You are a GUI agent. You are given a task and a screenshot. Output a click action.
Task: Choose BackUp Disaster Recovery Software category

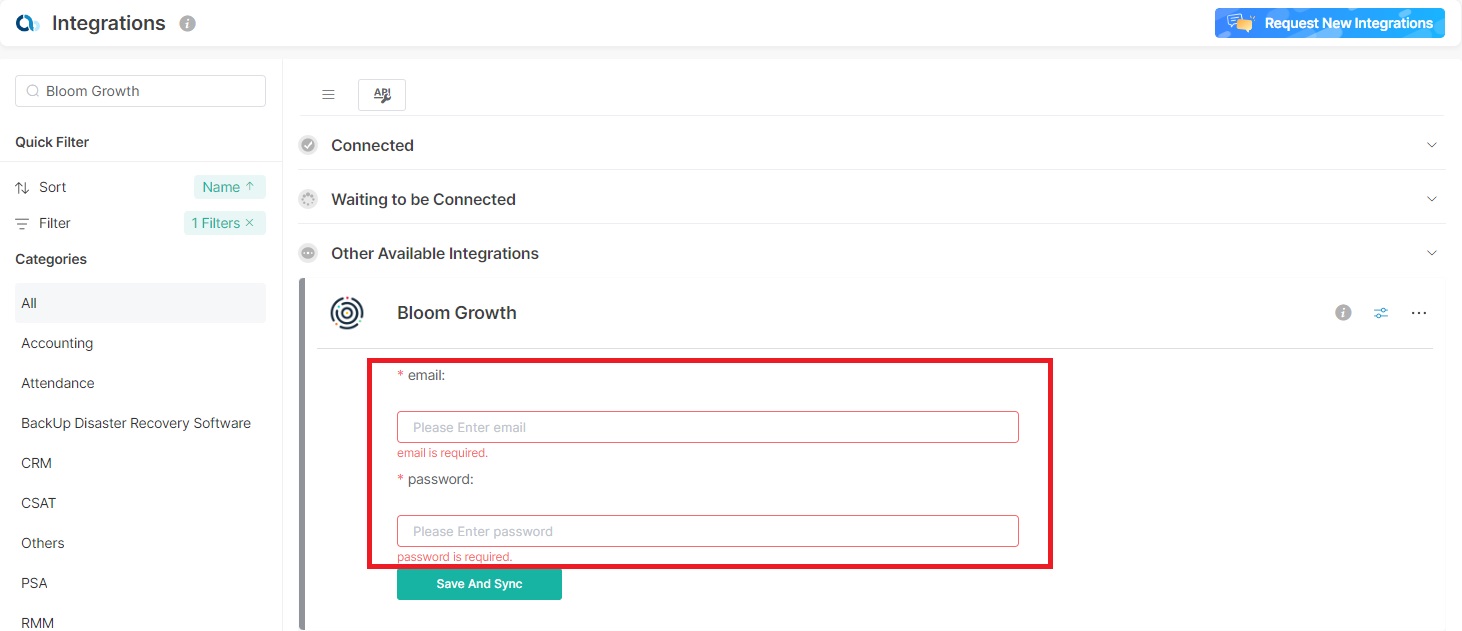(136, 423)
